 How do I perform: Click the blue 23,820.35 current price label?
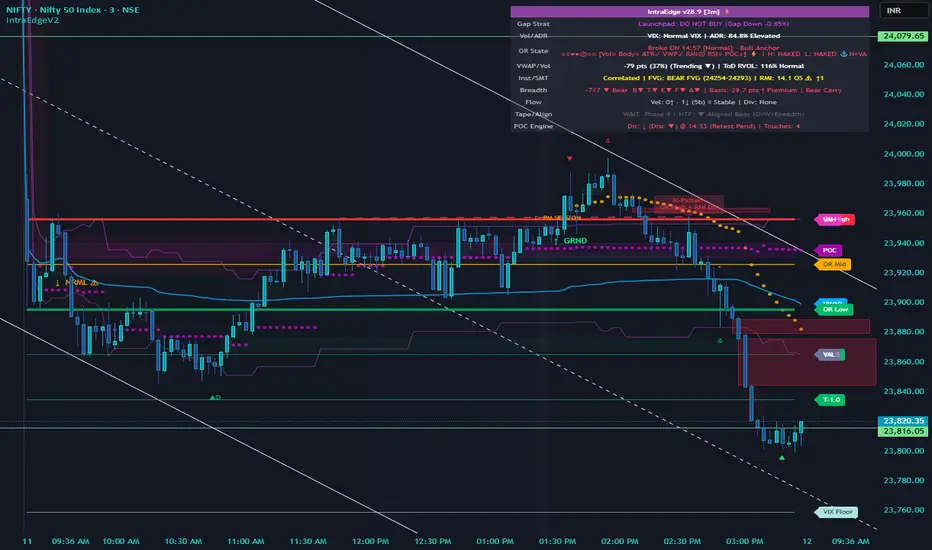(x=903, y=421)
